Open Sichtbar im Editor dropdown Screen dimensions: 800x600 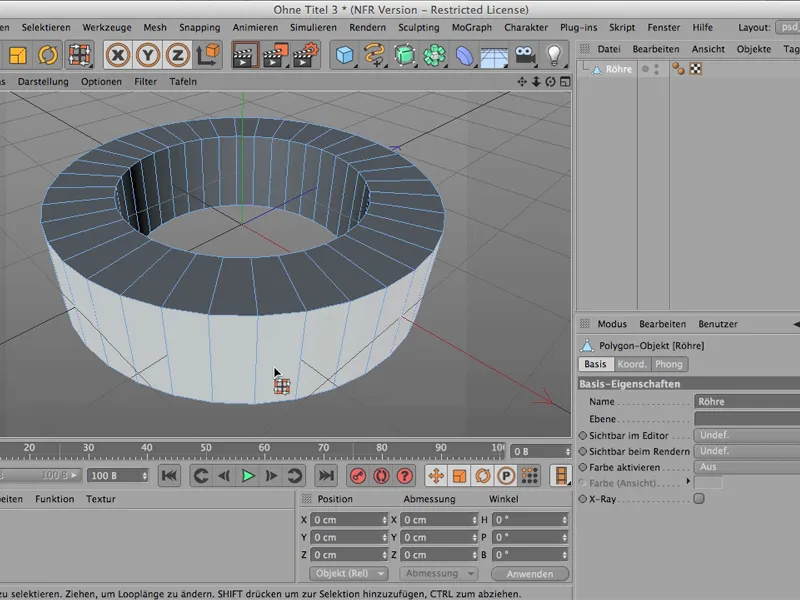pyautogui.click(x=747, y=435)
